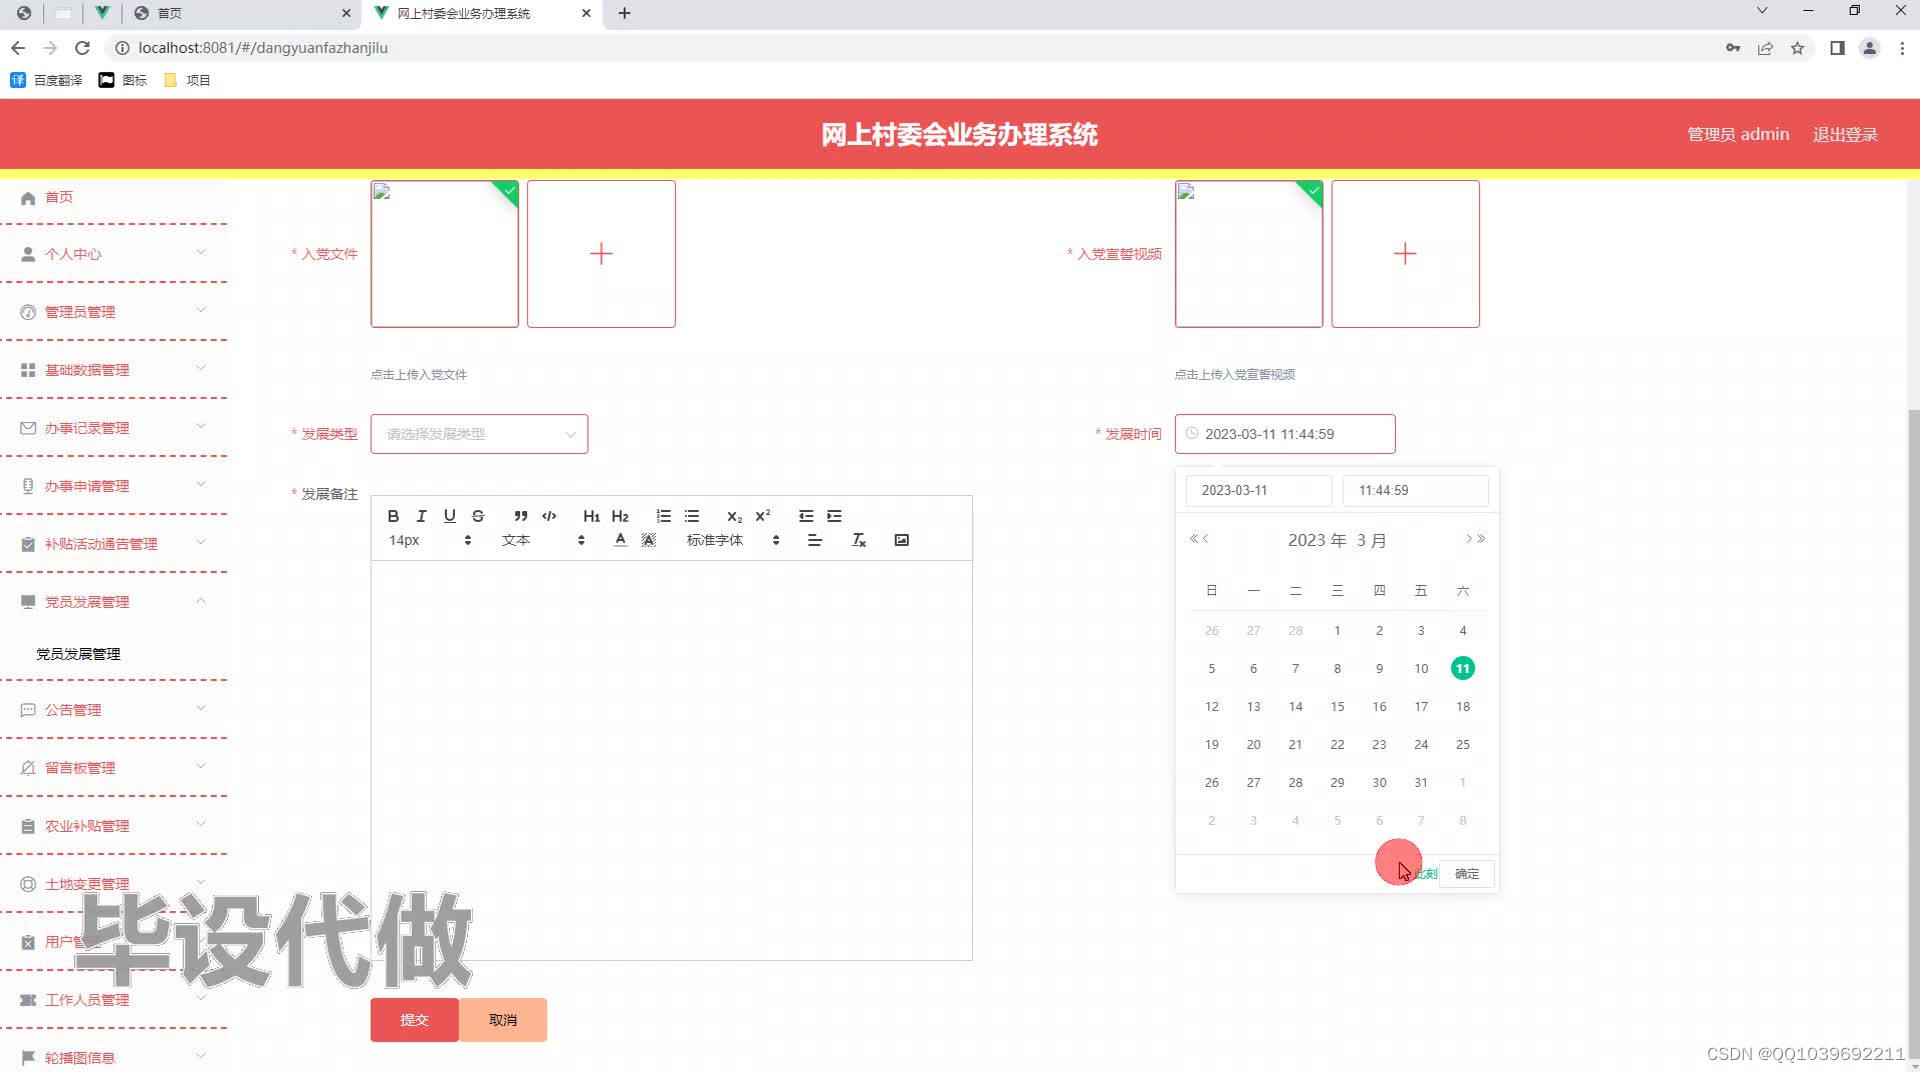Decrease indent in editor
The width and height of the screenshot is (1920, 1072).
(x=806, y=516)
